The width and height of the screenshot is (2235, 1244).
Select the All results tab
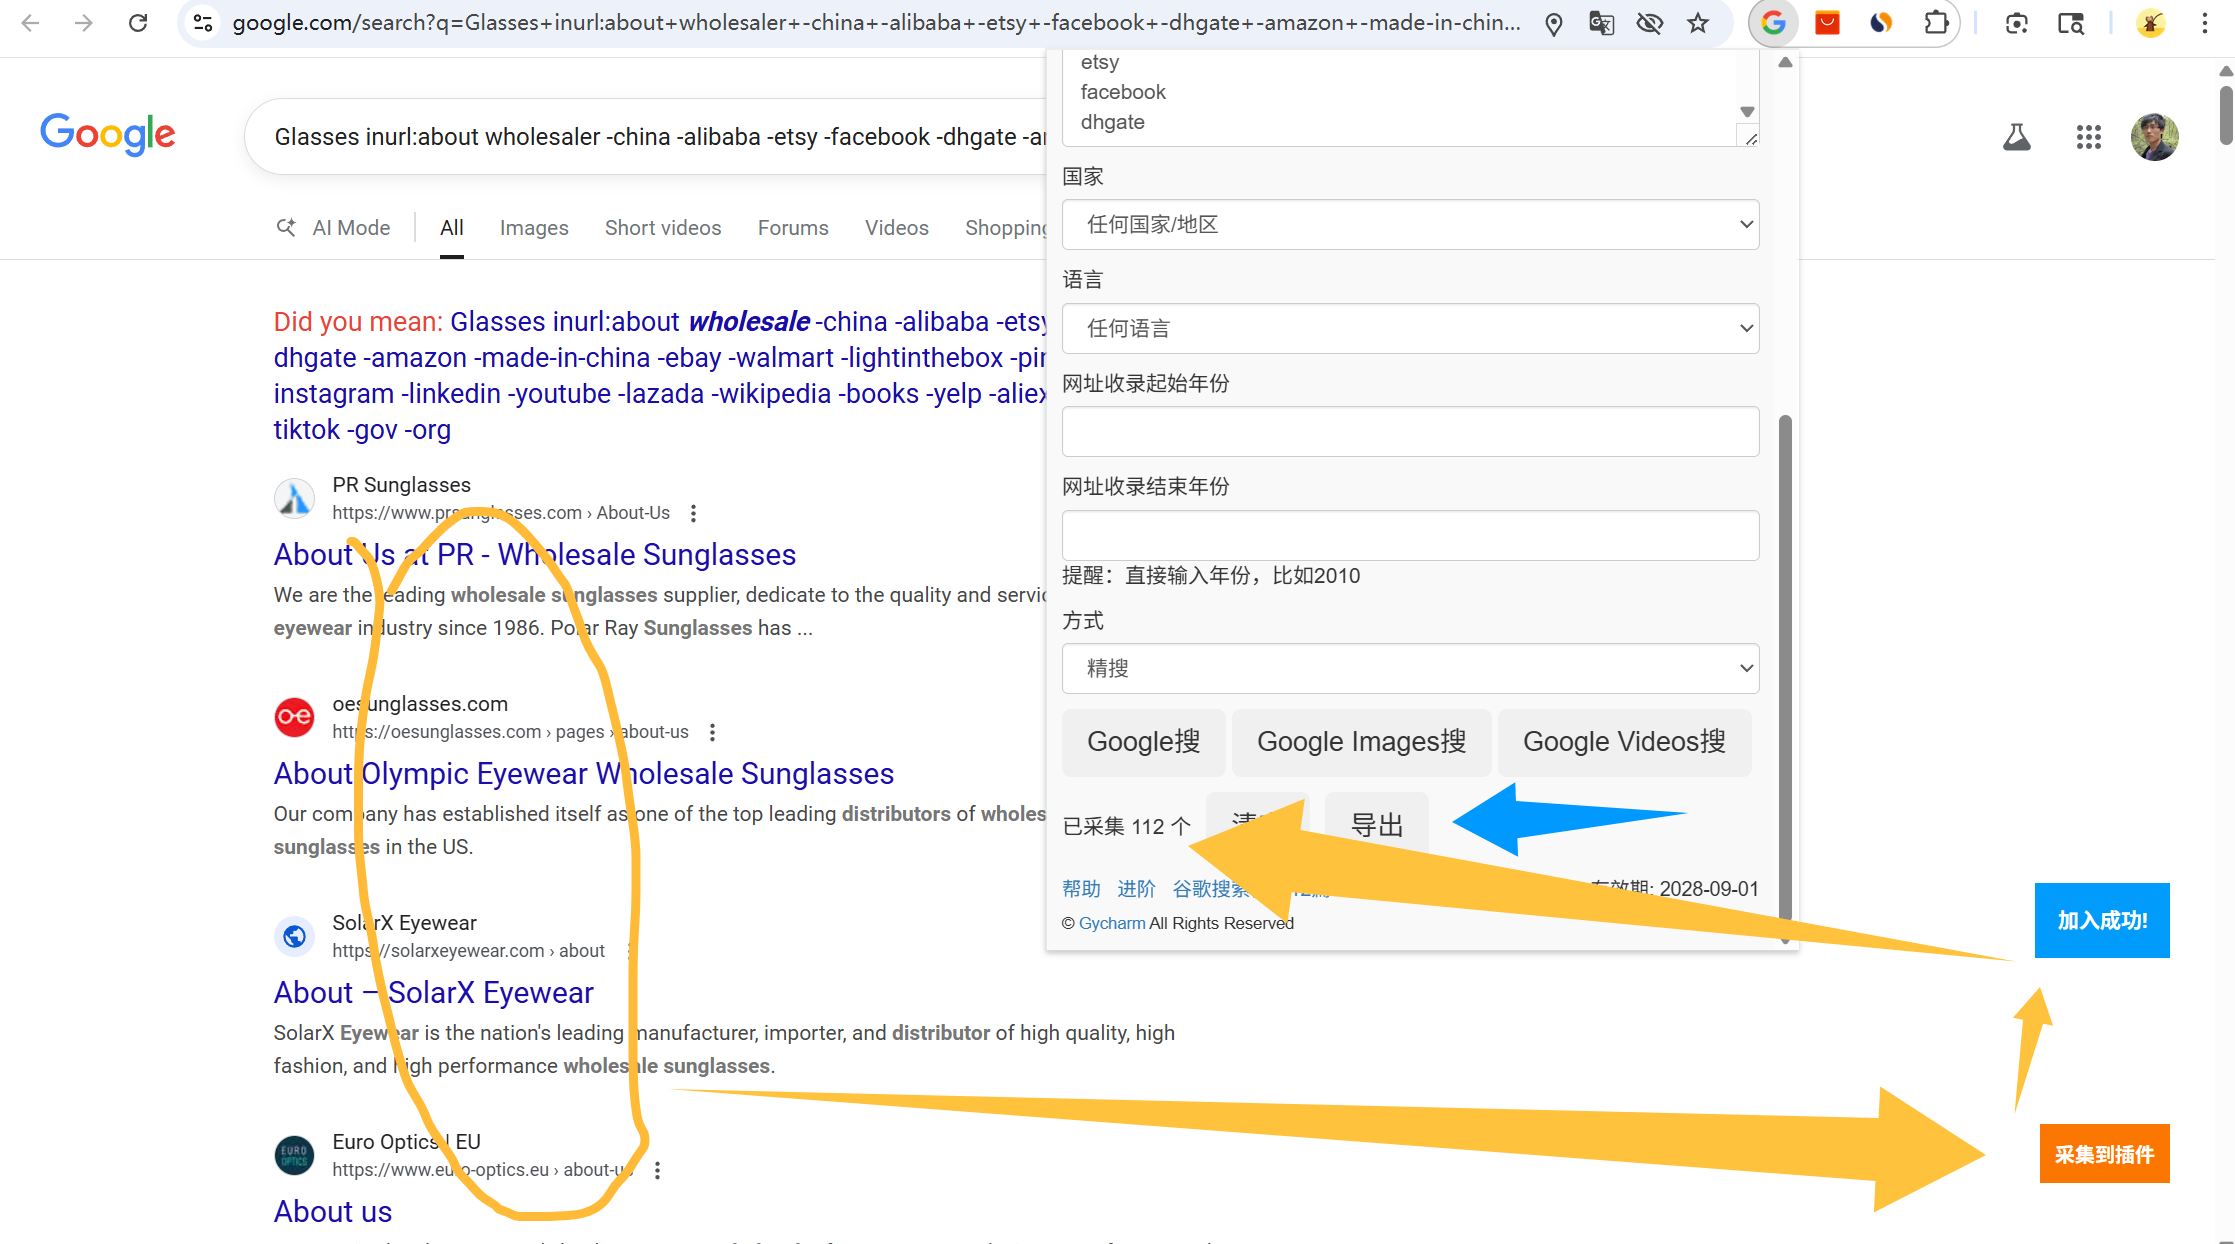452,228
